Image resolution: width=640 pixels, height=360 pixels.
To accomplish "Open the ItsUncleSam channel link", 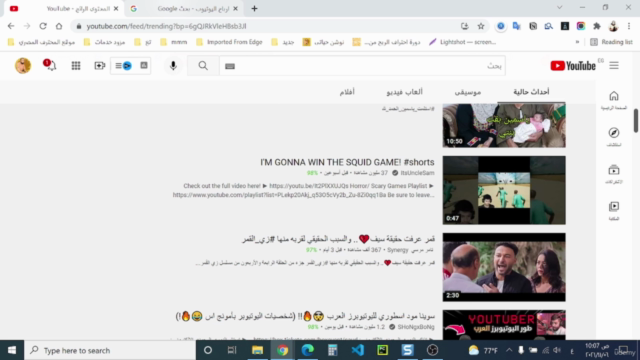I will click(417, 173).
